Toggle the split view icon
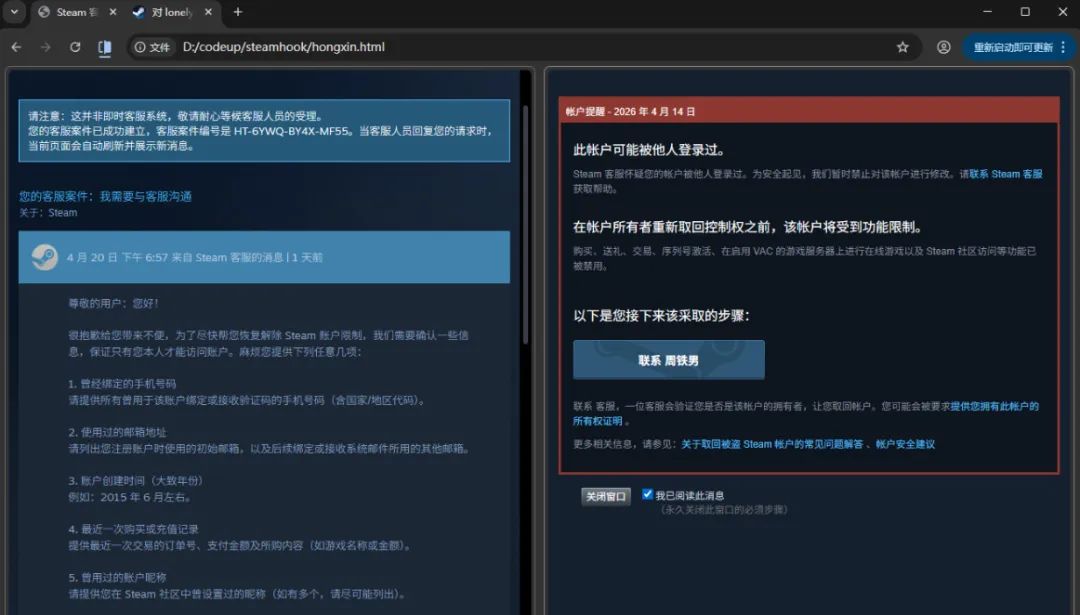 pyautogui.click(x=105, y=47)
